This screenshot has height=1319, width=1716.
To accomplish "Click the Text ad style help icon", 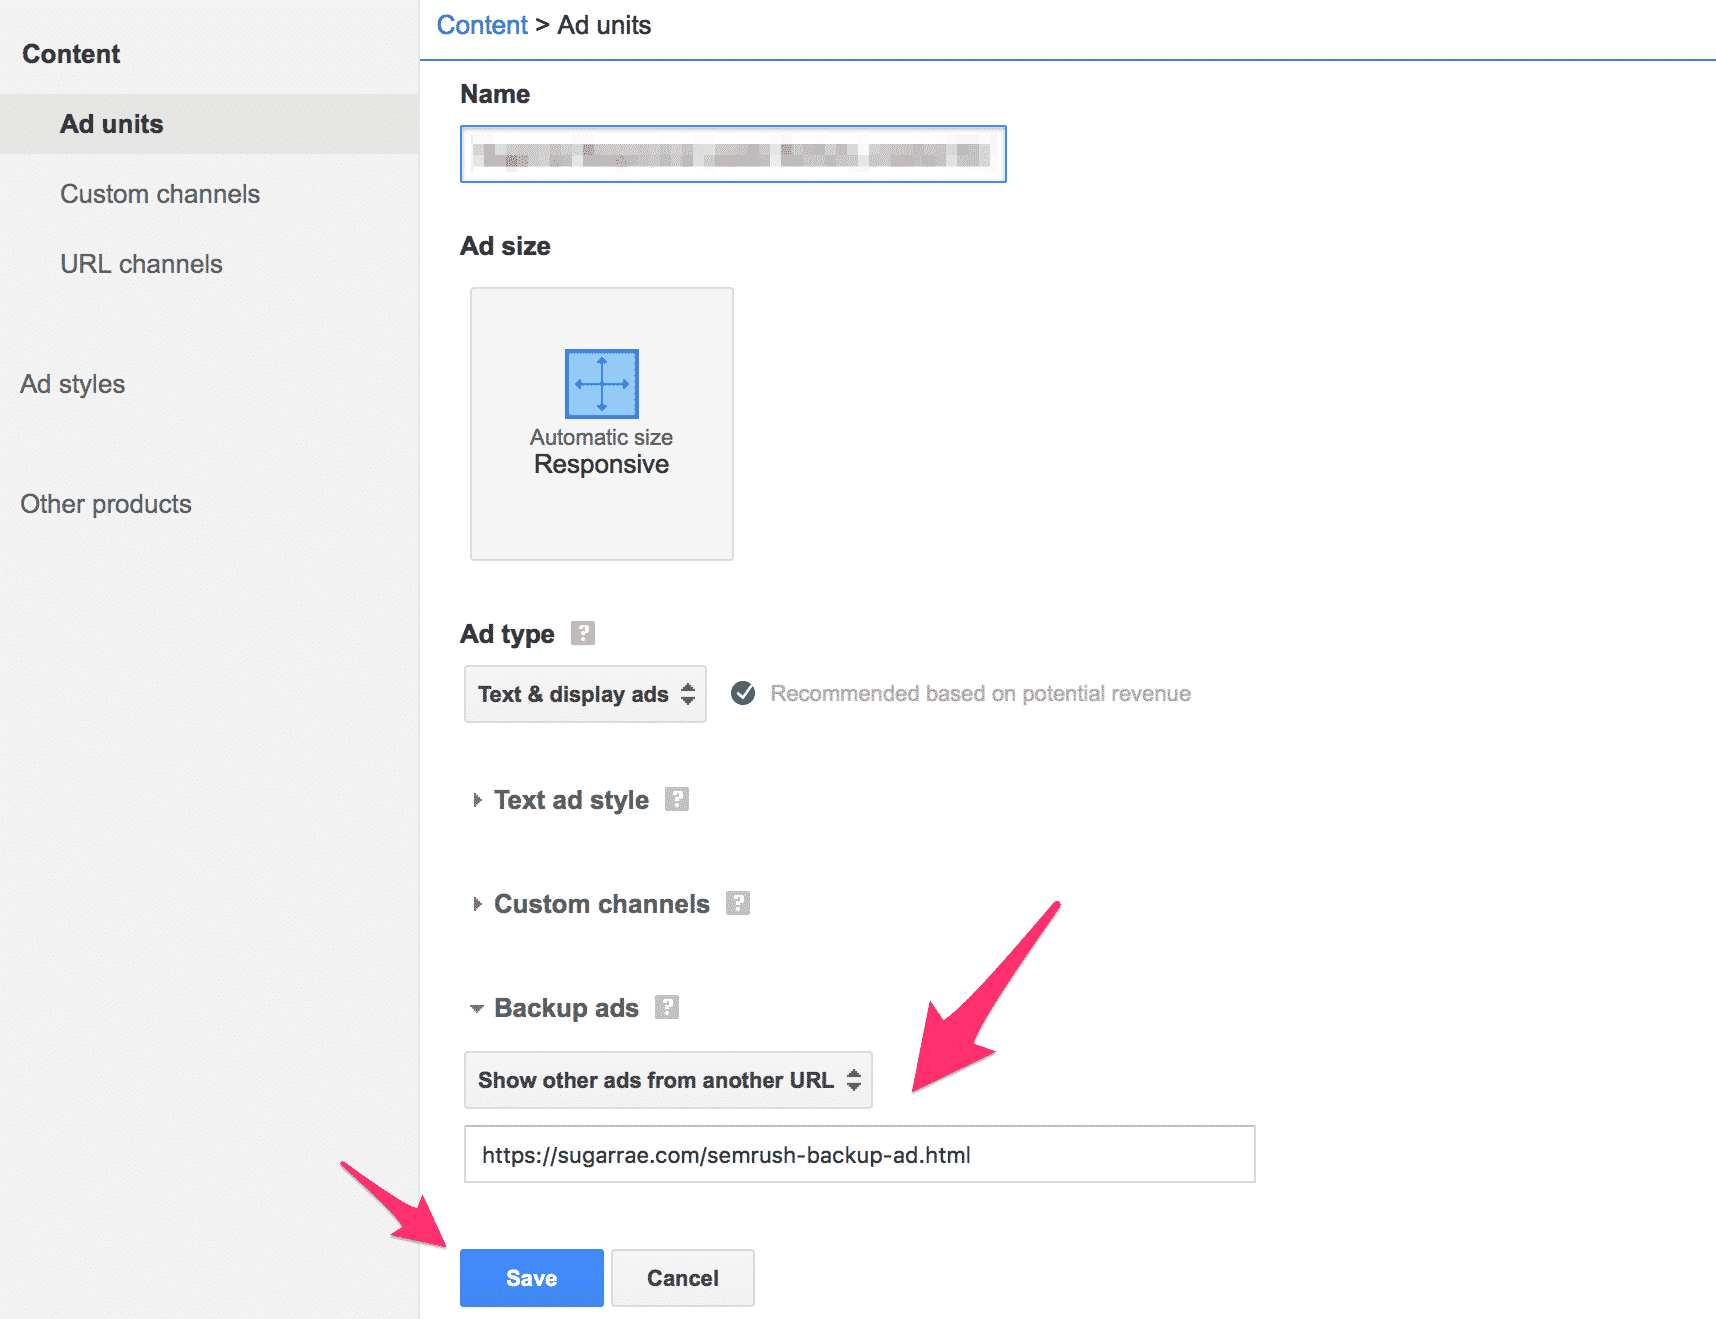I will (x=677, y=799).
